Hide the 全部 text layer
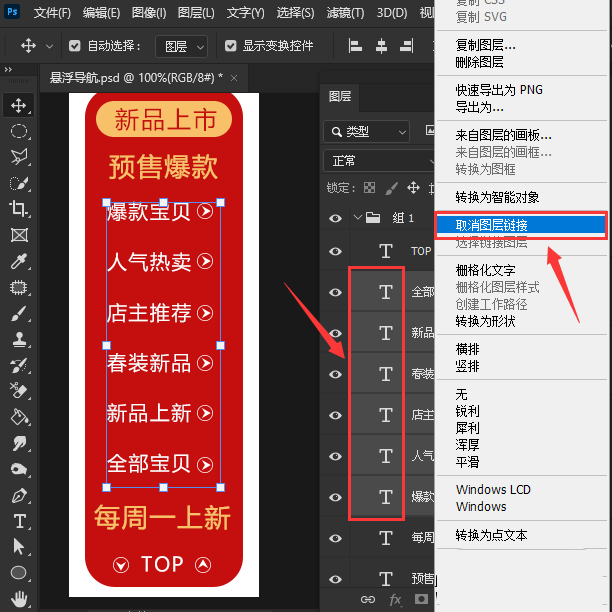This screenshot has height=612, width=612. point(335,292)
